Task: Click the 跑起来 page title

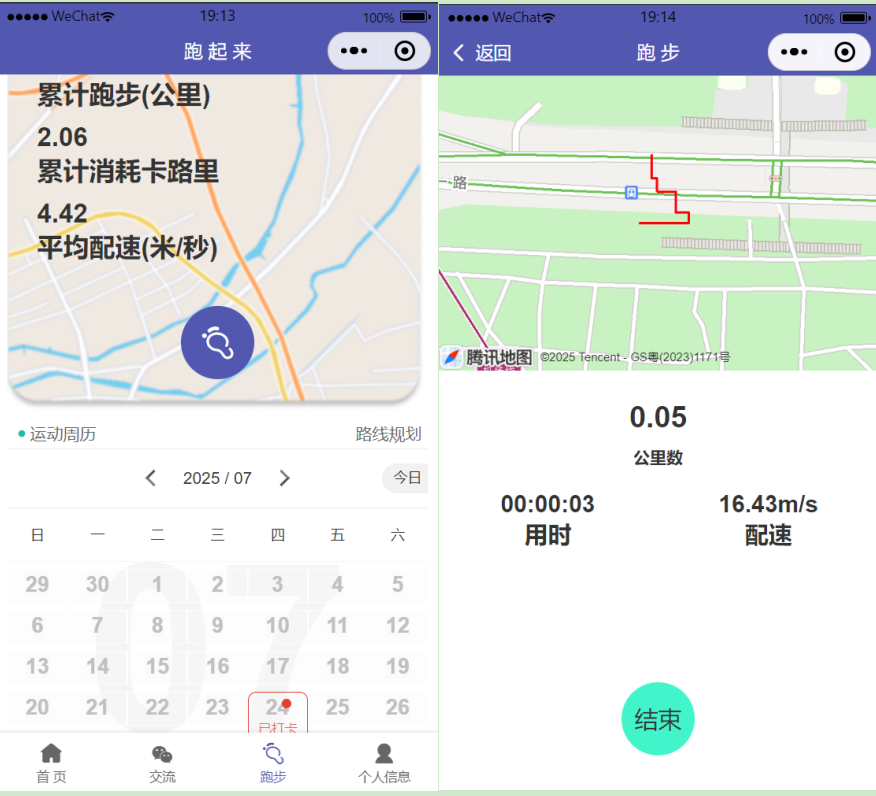Action: 217,51
